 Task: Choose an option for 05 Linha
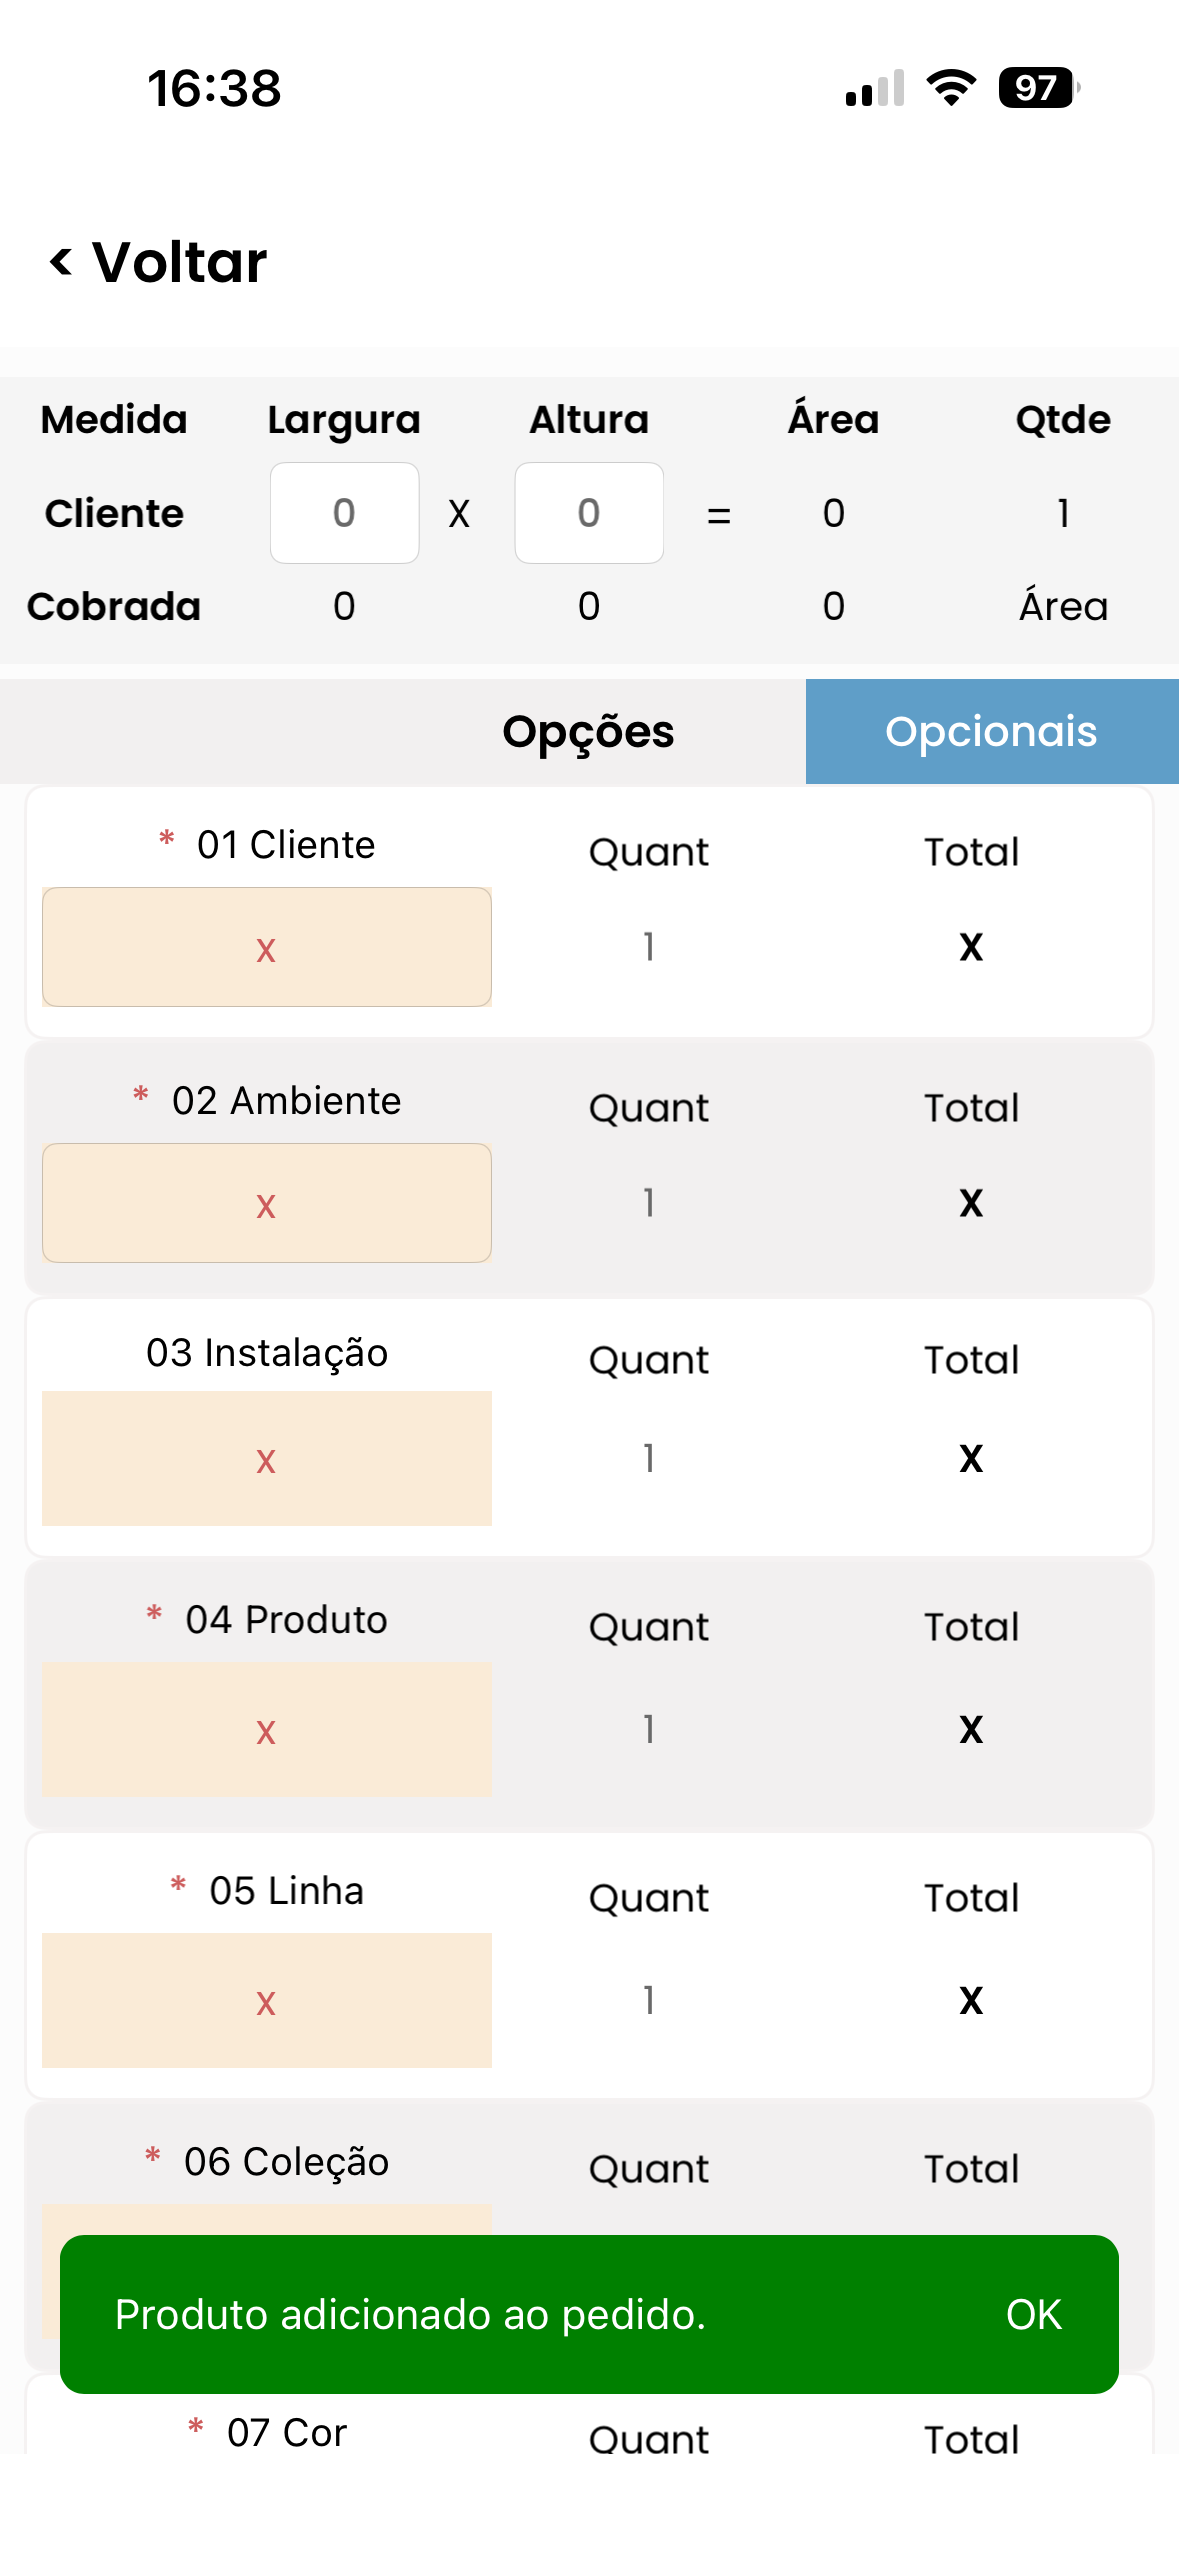tap(266, 2001)
